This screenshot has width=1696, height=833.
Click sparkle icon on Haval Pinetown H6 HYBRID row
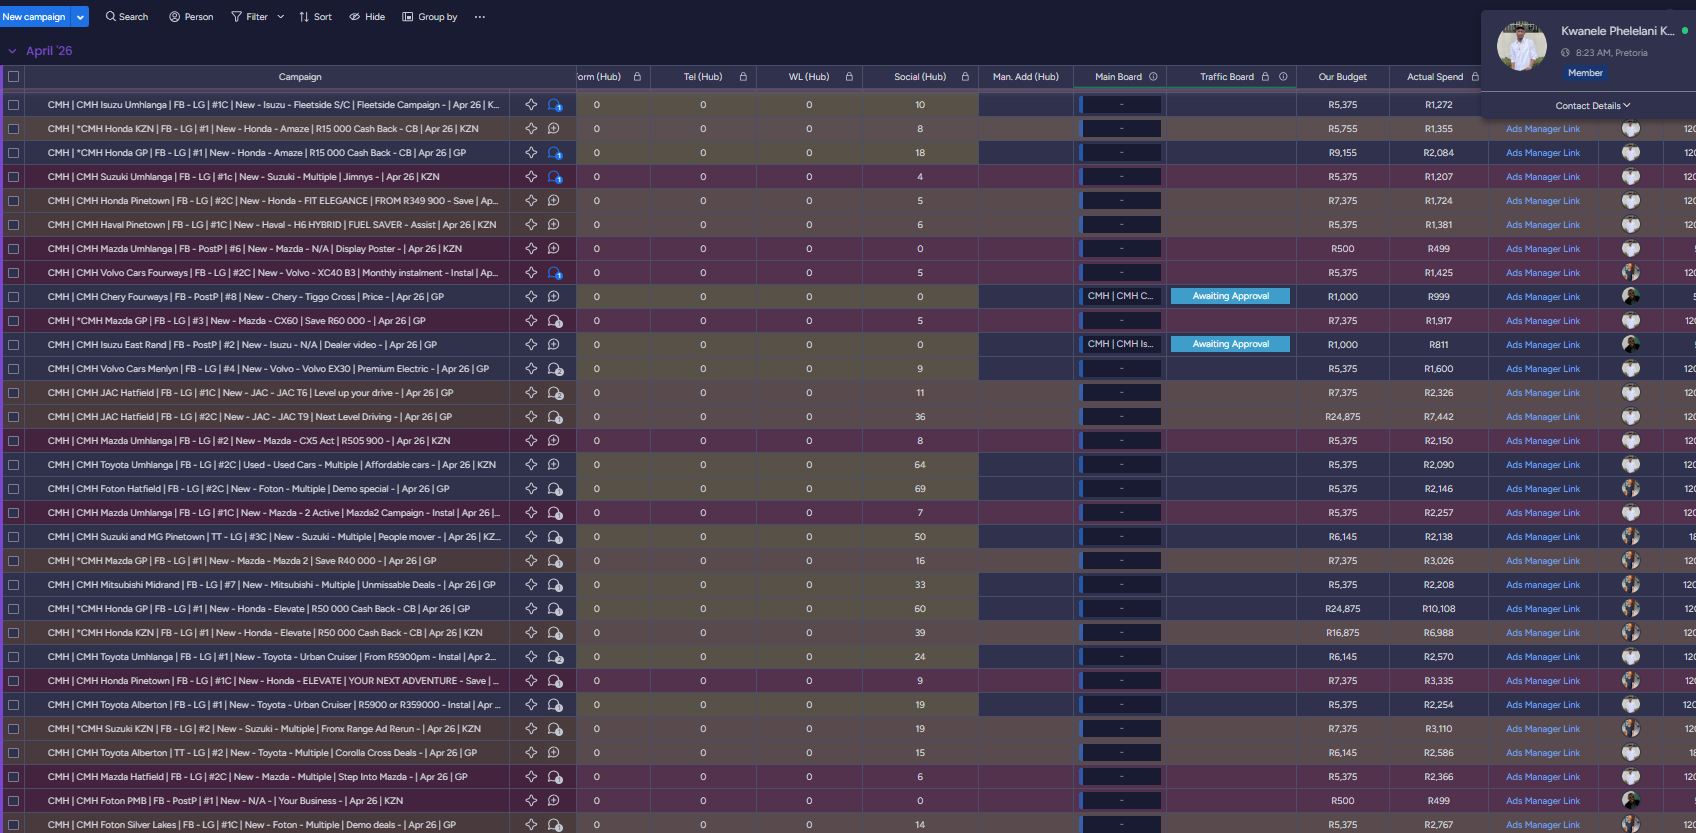(x=531, y=225)
